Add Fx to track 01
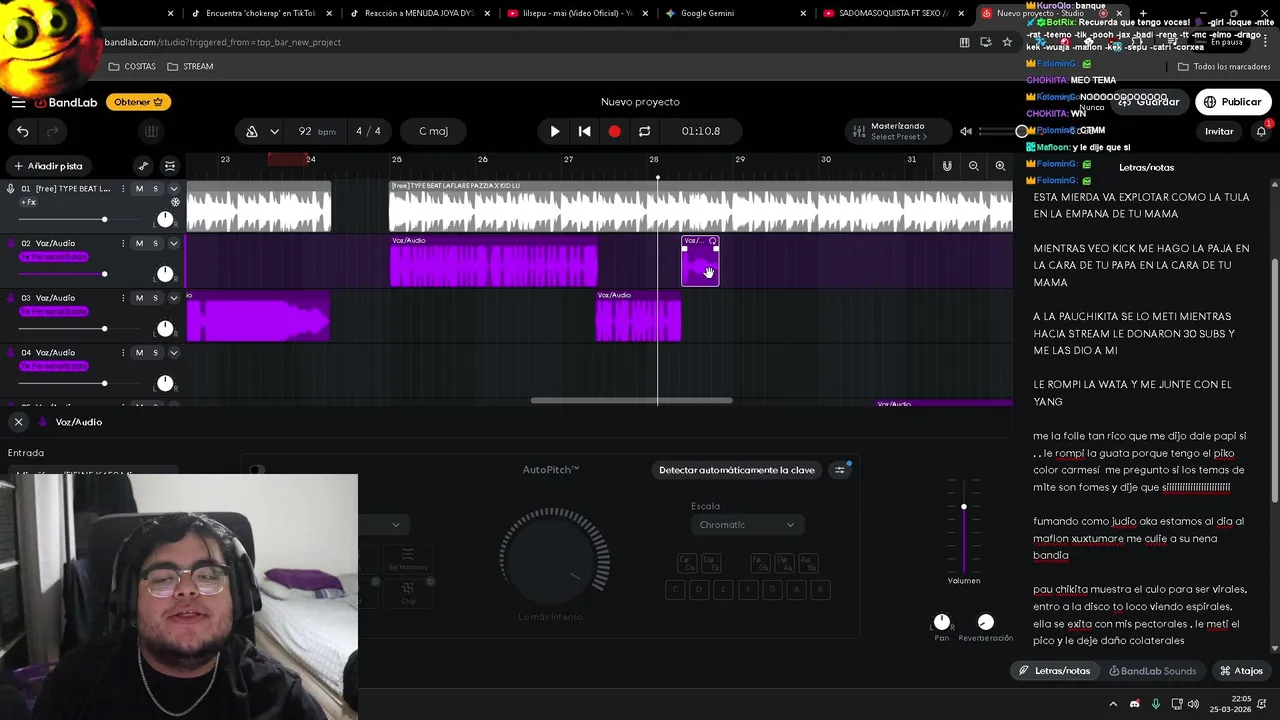Screen dimensions: 1280x720 tap(29, 202)
